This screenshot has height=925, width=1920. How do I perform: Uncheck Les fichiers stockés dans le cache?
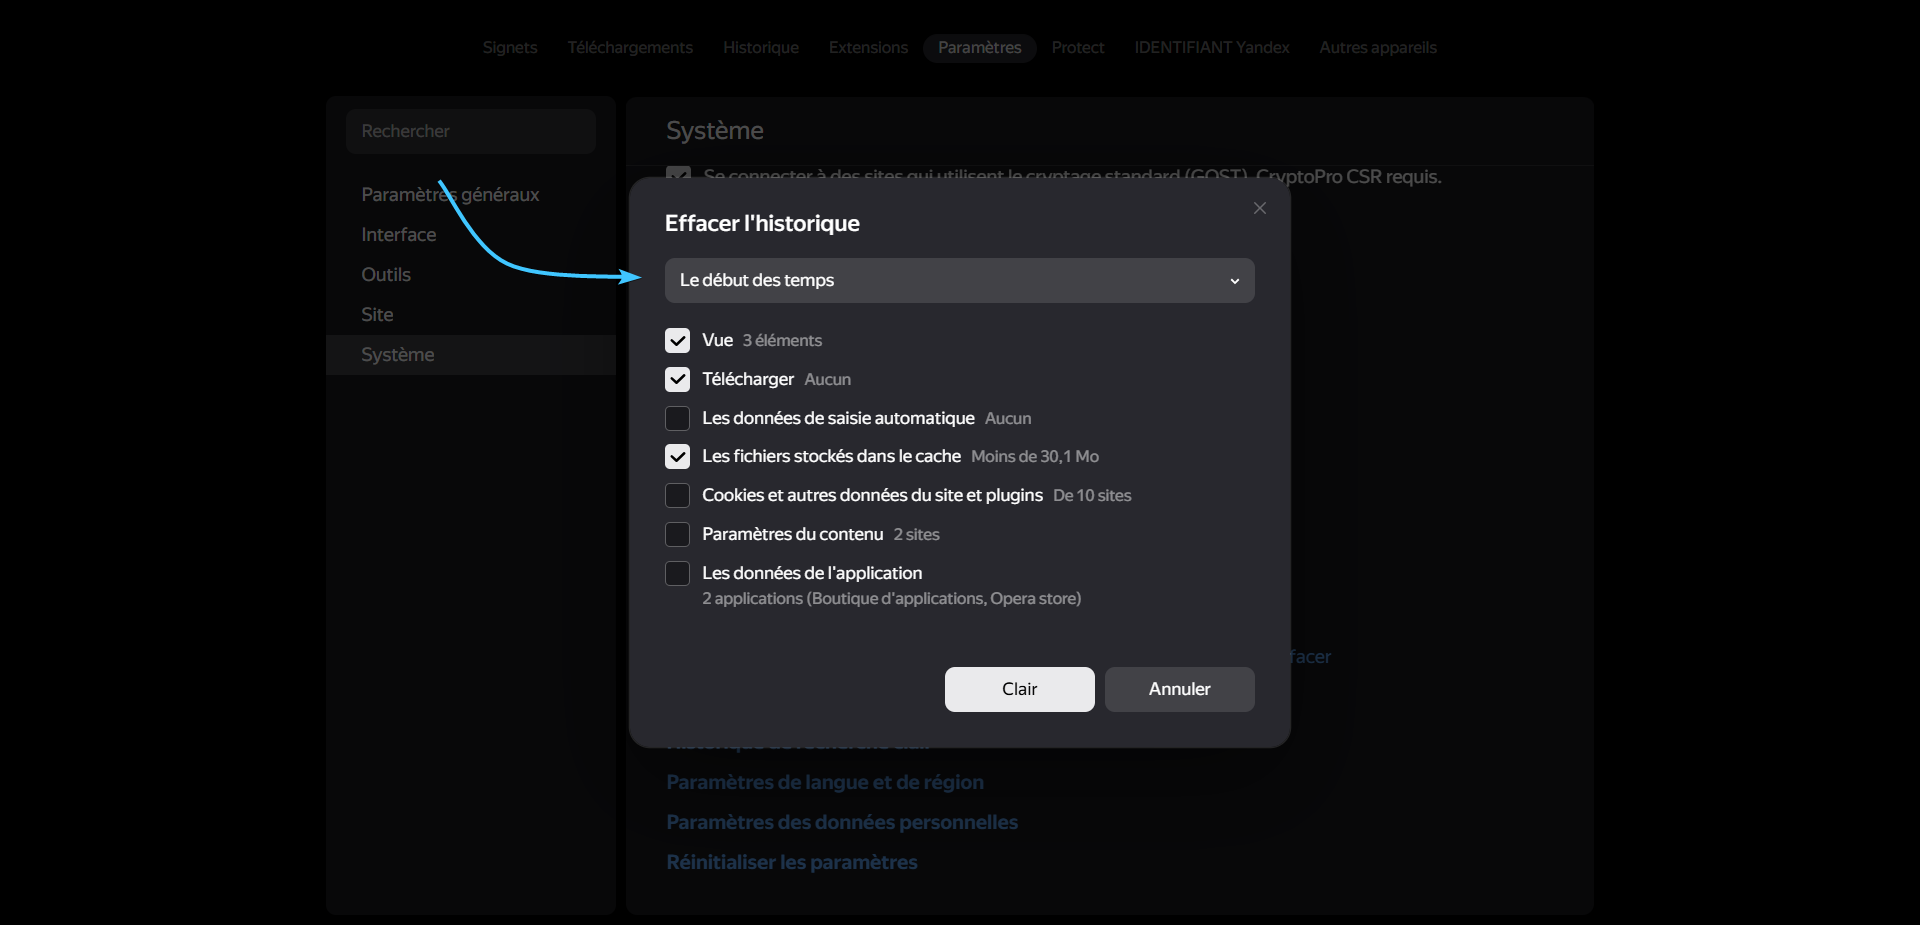pyautogui.click(x=677, y=457)
